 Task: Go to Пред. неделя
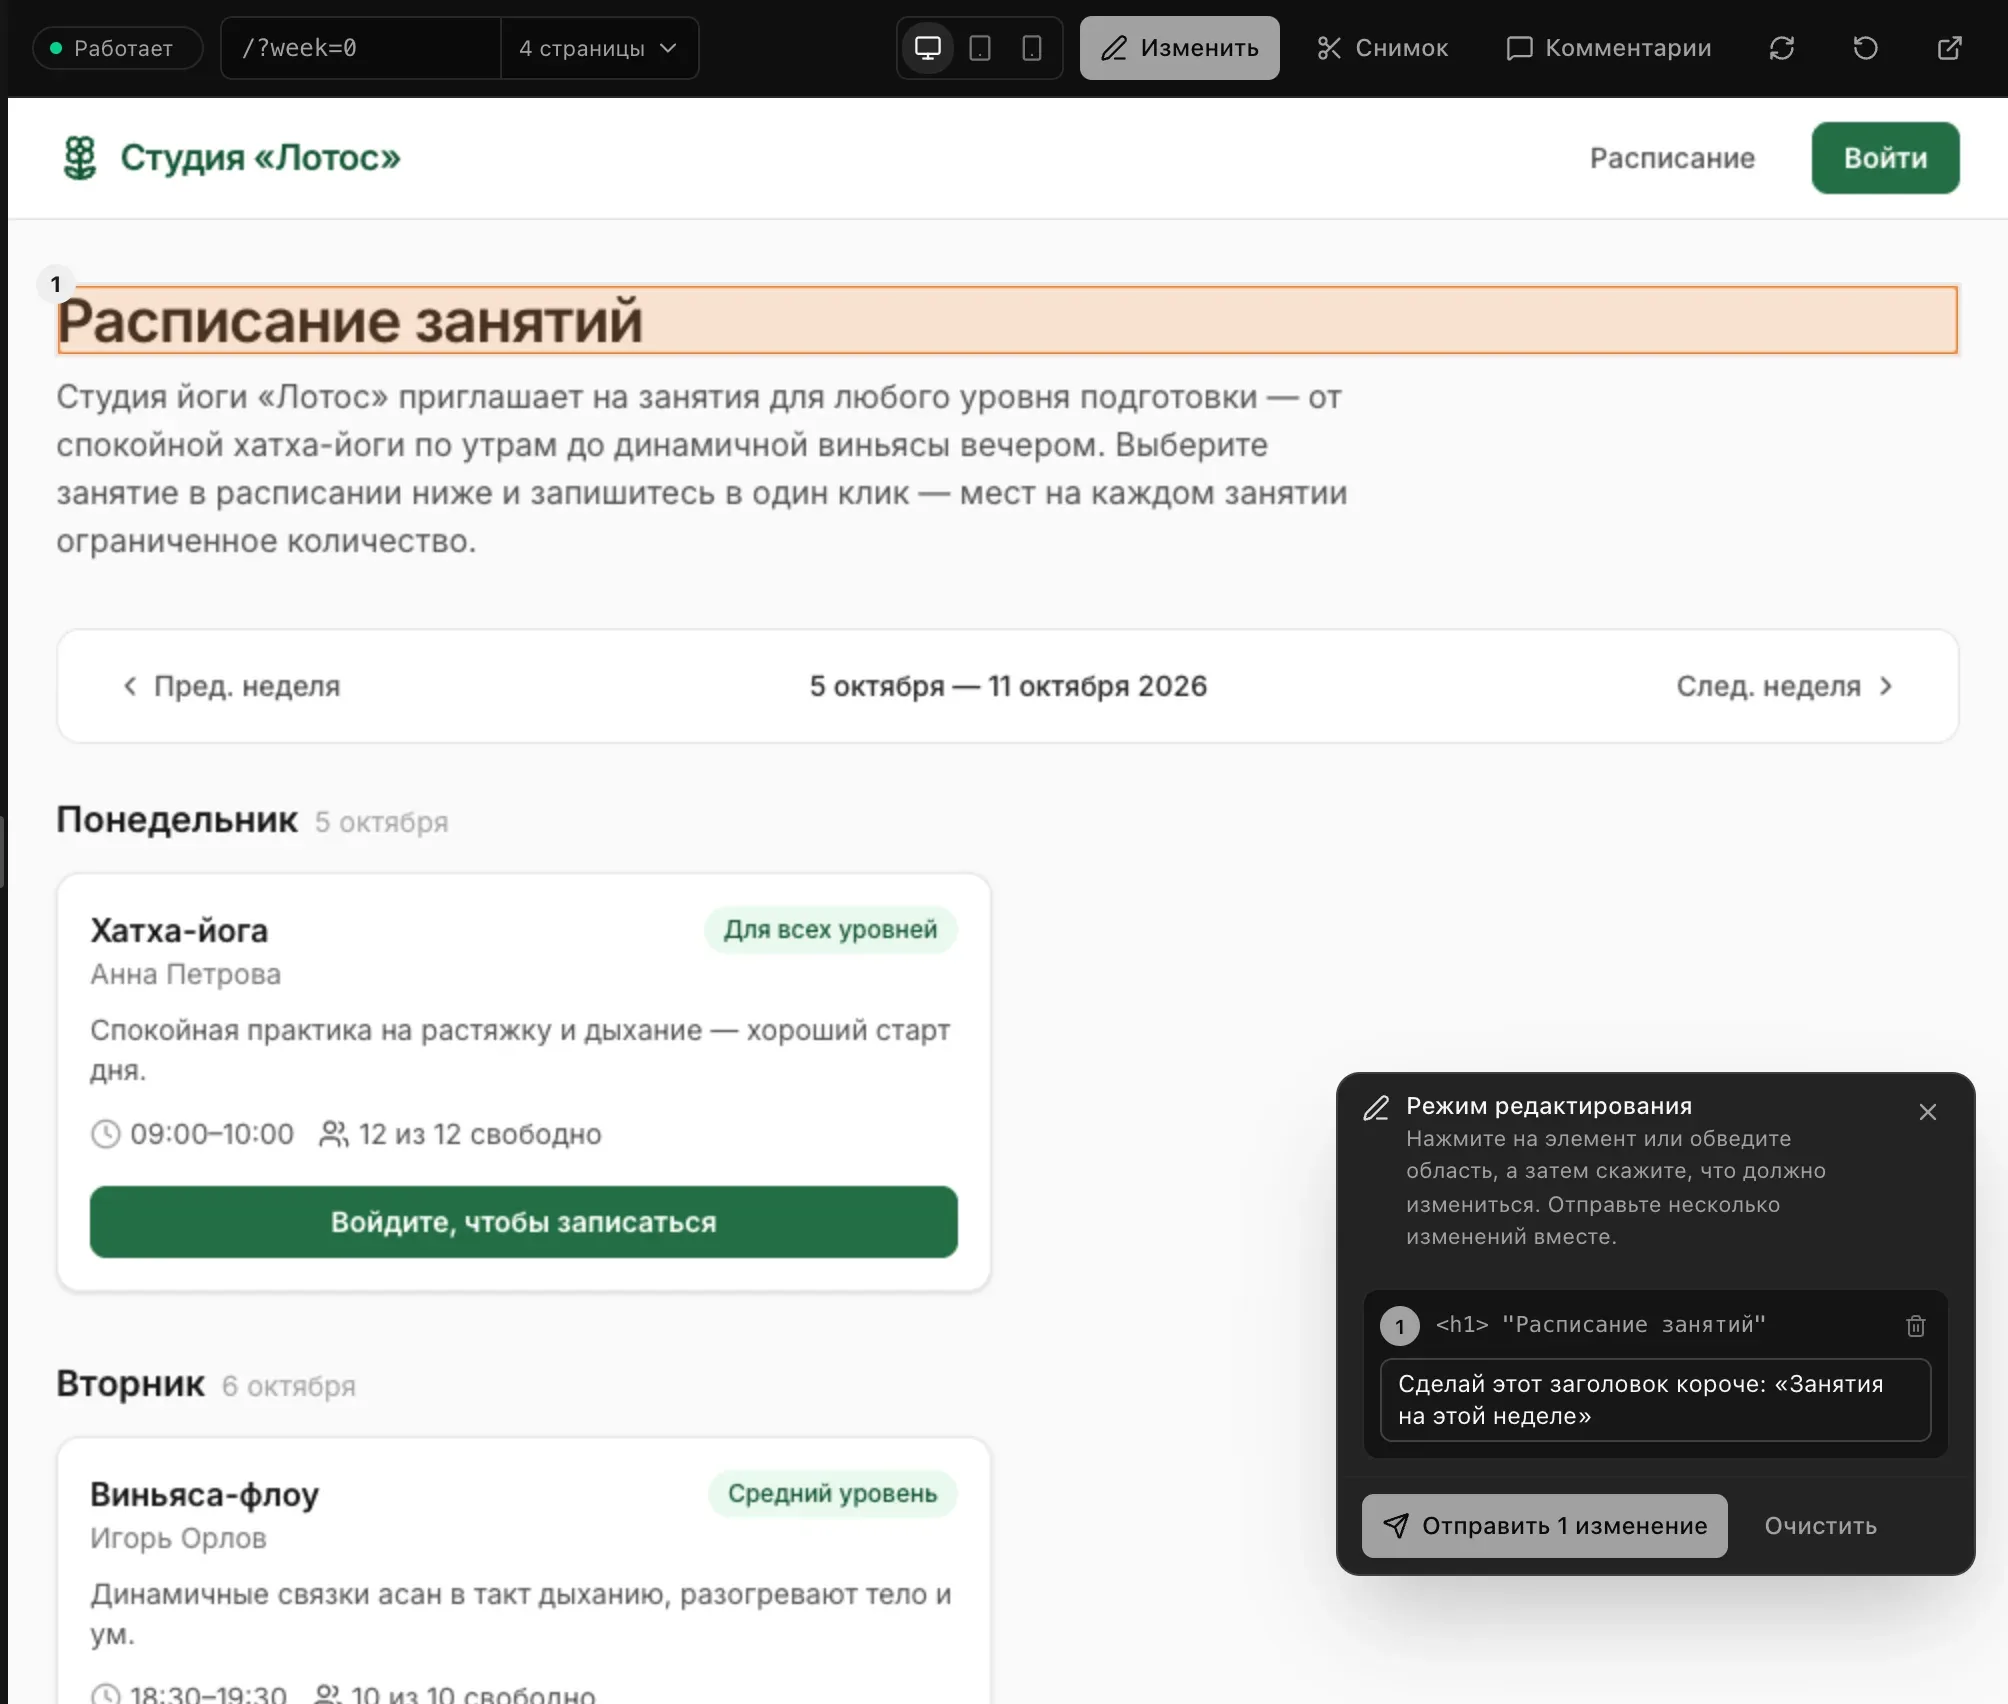231,686
